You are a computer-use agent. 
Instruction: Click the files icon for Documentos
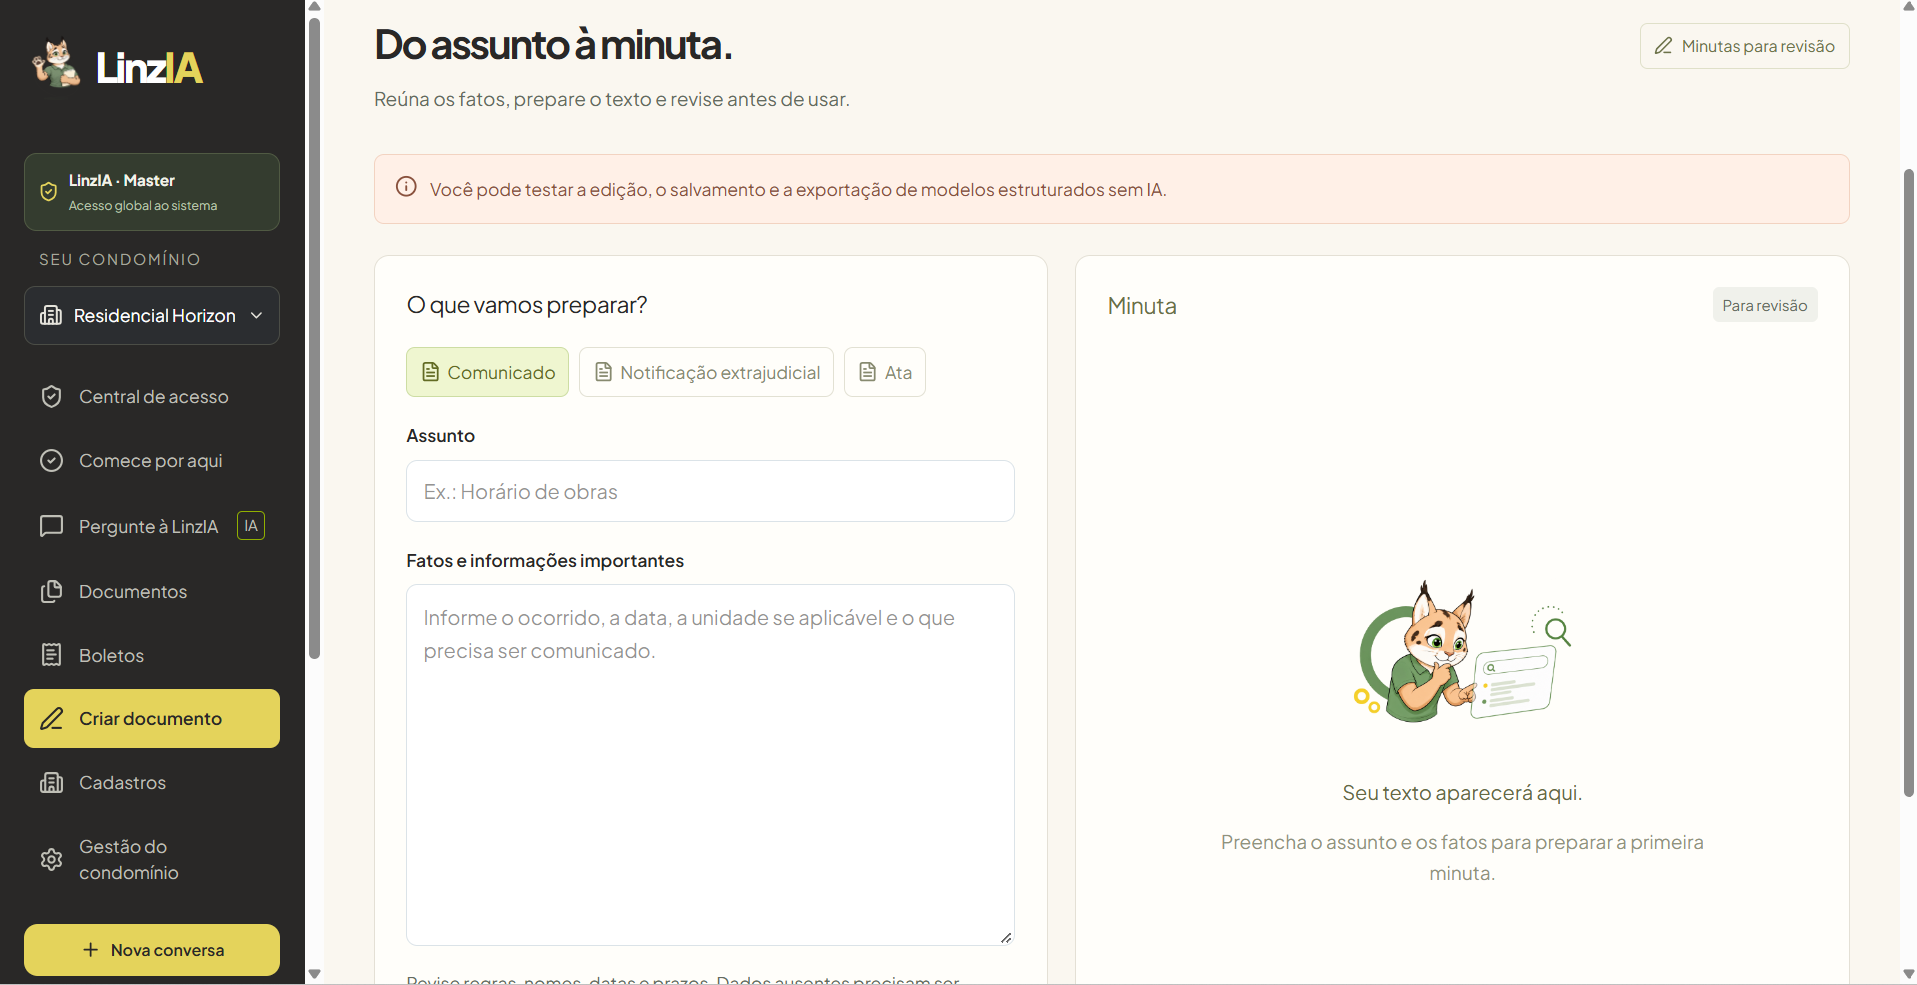click(52, 592)
